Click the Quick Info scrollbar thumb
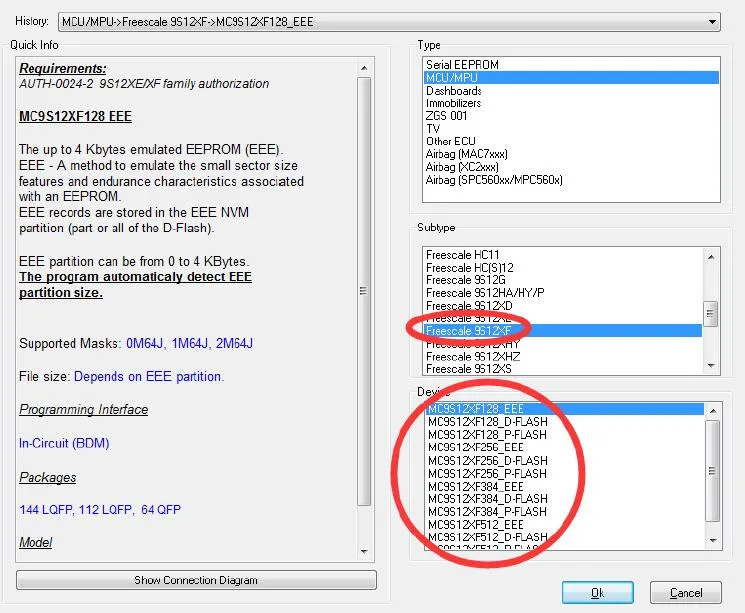Image resolution: width=745 pixels, height=613 pixels. (x=363, y=291)
